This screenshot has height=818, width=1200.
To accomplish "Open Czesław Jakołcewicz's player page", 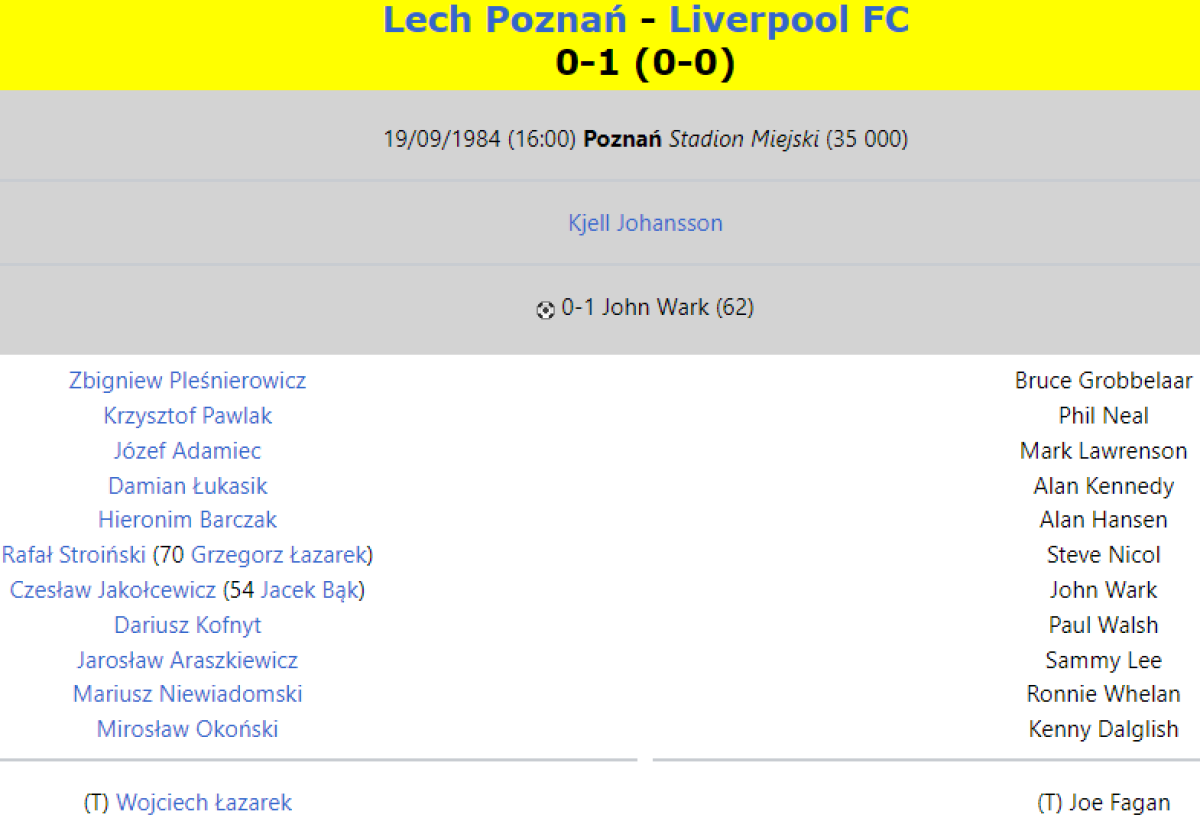I will click(113, 590).
